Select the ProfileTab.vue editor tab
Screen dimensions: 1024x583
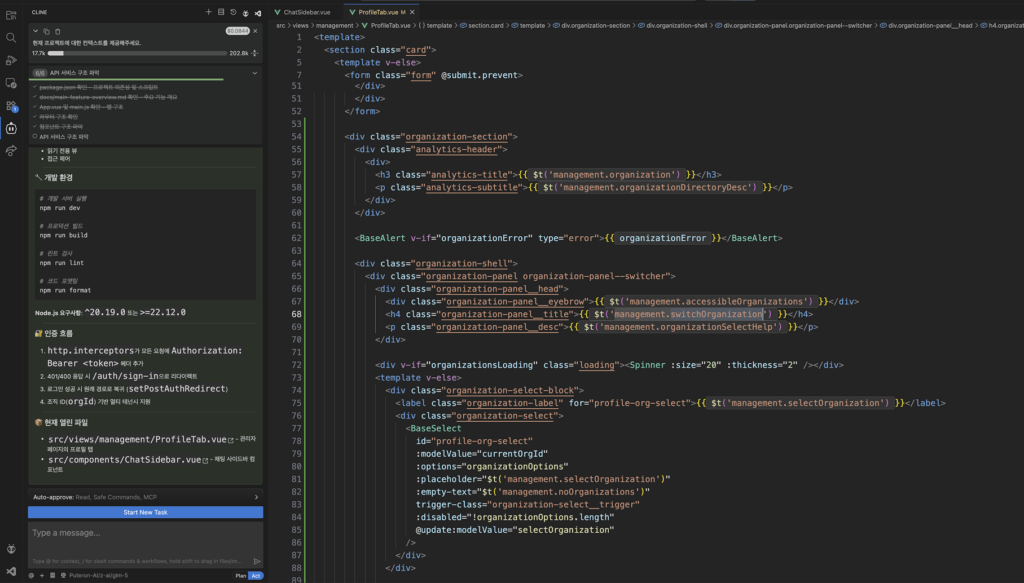point(377,12)
